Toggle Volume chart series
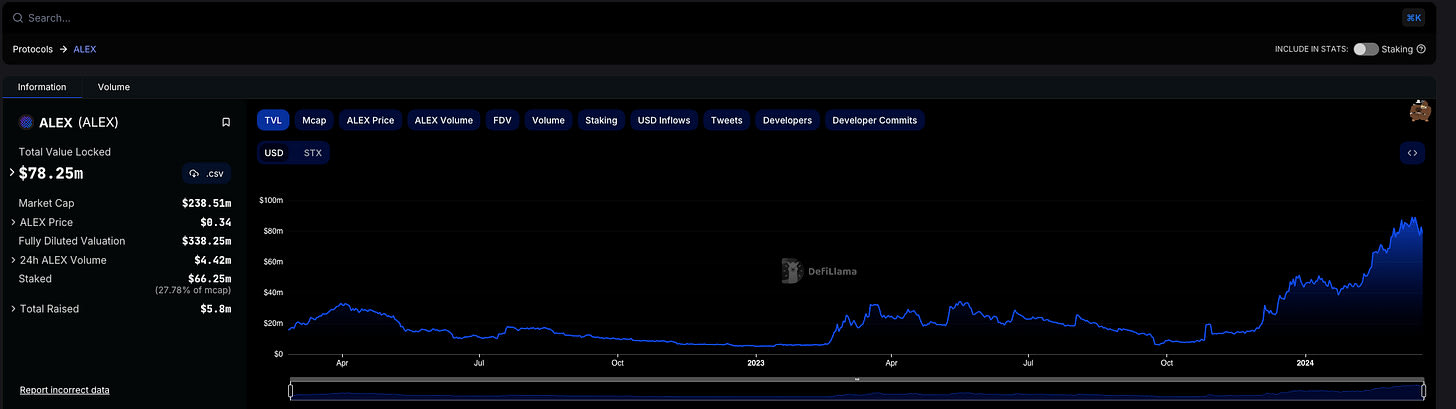1456x409 pixels. pyautogui.click(x=548, y=120)
